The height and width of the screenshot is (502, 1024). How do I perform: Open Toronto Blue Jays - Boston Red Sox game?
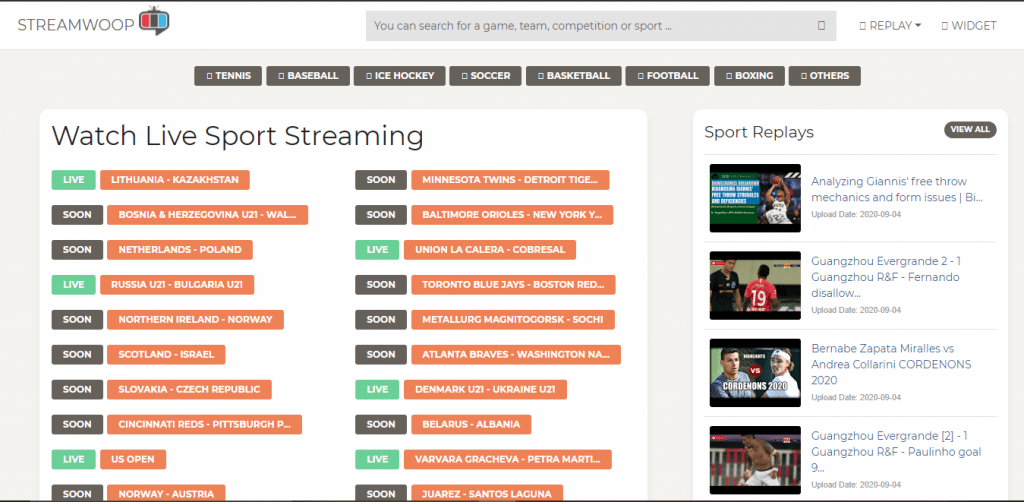[513, 285]
